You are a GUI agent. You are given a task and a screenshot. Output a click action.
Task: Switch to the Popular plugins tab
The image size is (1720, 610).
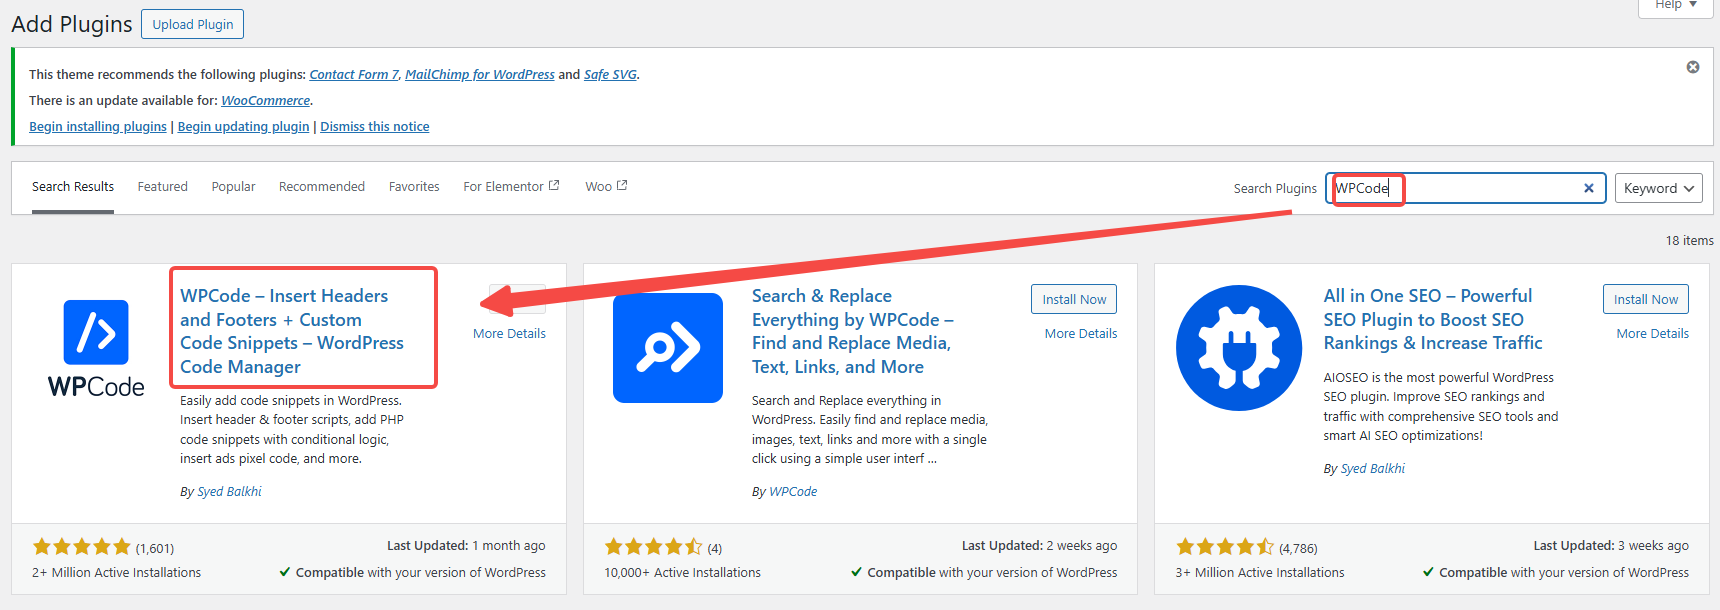point(233,187)
